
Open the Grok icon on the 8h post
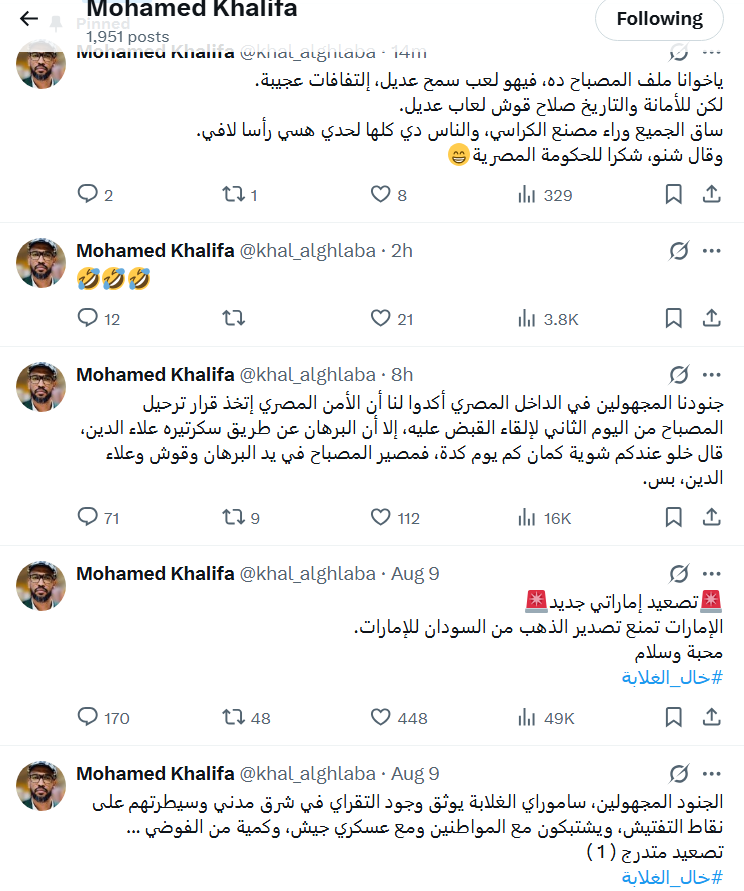coord(679,375)
